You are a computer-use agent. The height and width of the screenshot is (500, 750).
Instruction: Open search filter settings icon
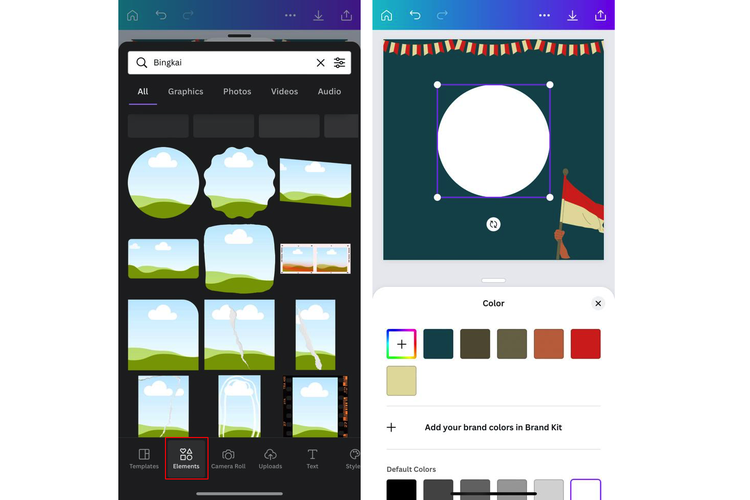[x=340, y=62]
